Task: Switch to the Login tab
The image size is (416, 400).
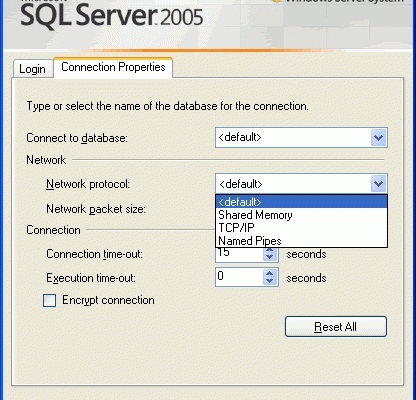Action: click(x=33, y=69)
